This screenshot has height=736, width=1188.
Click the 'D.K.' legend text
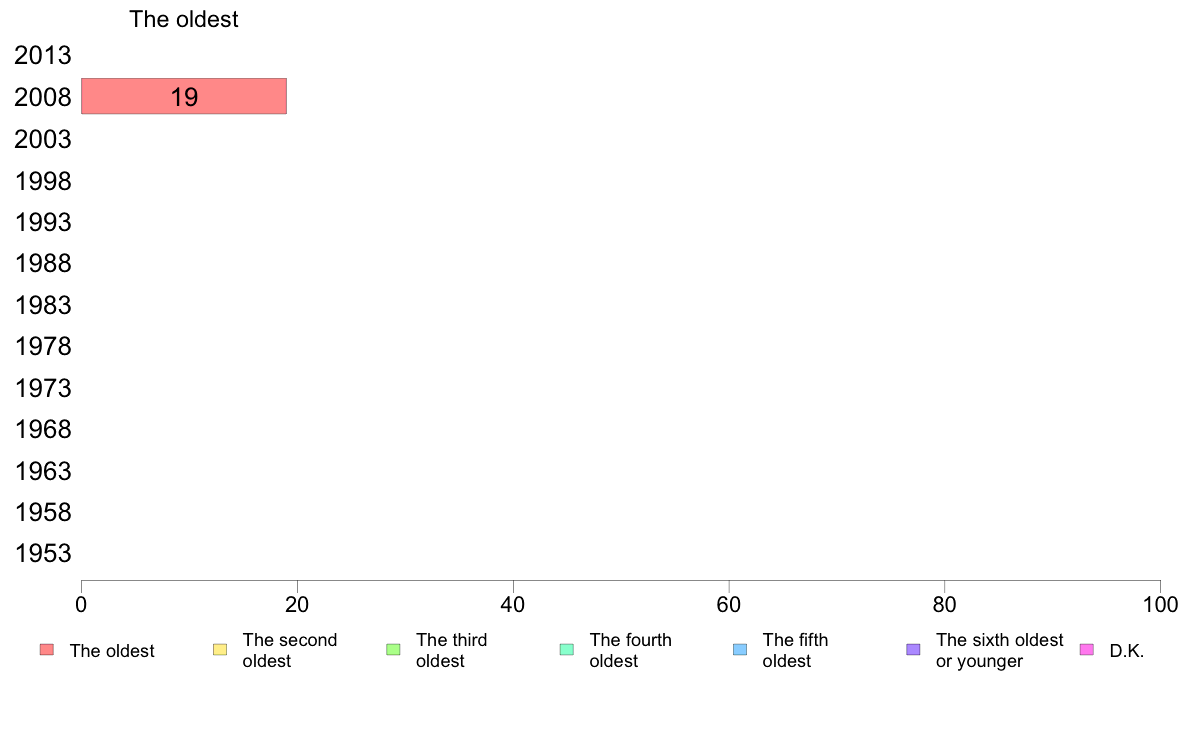tap(1127, 651)
